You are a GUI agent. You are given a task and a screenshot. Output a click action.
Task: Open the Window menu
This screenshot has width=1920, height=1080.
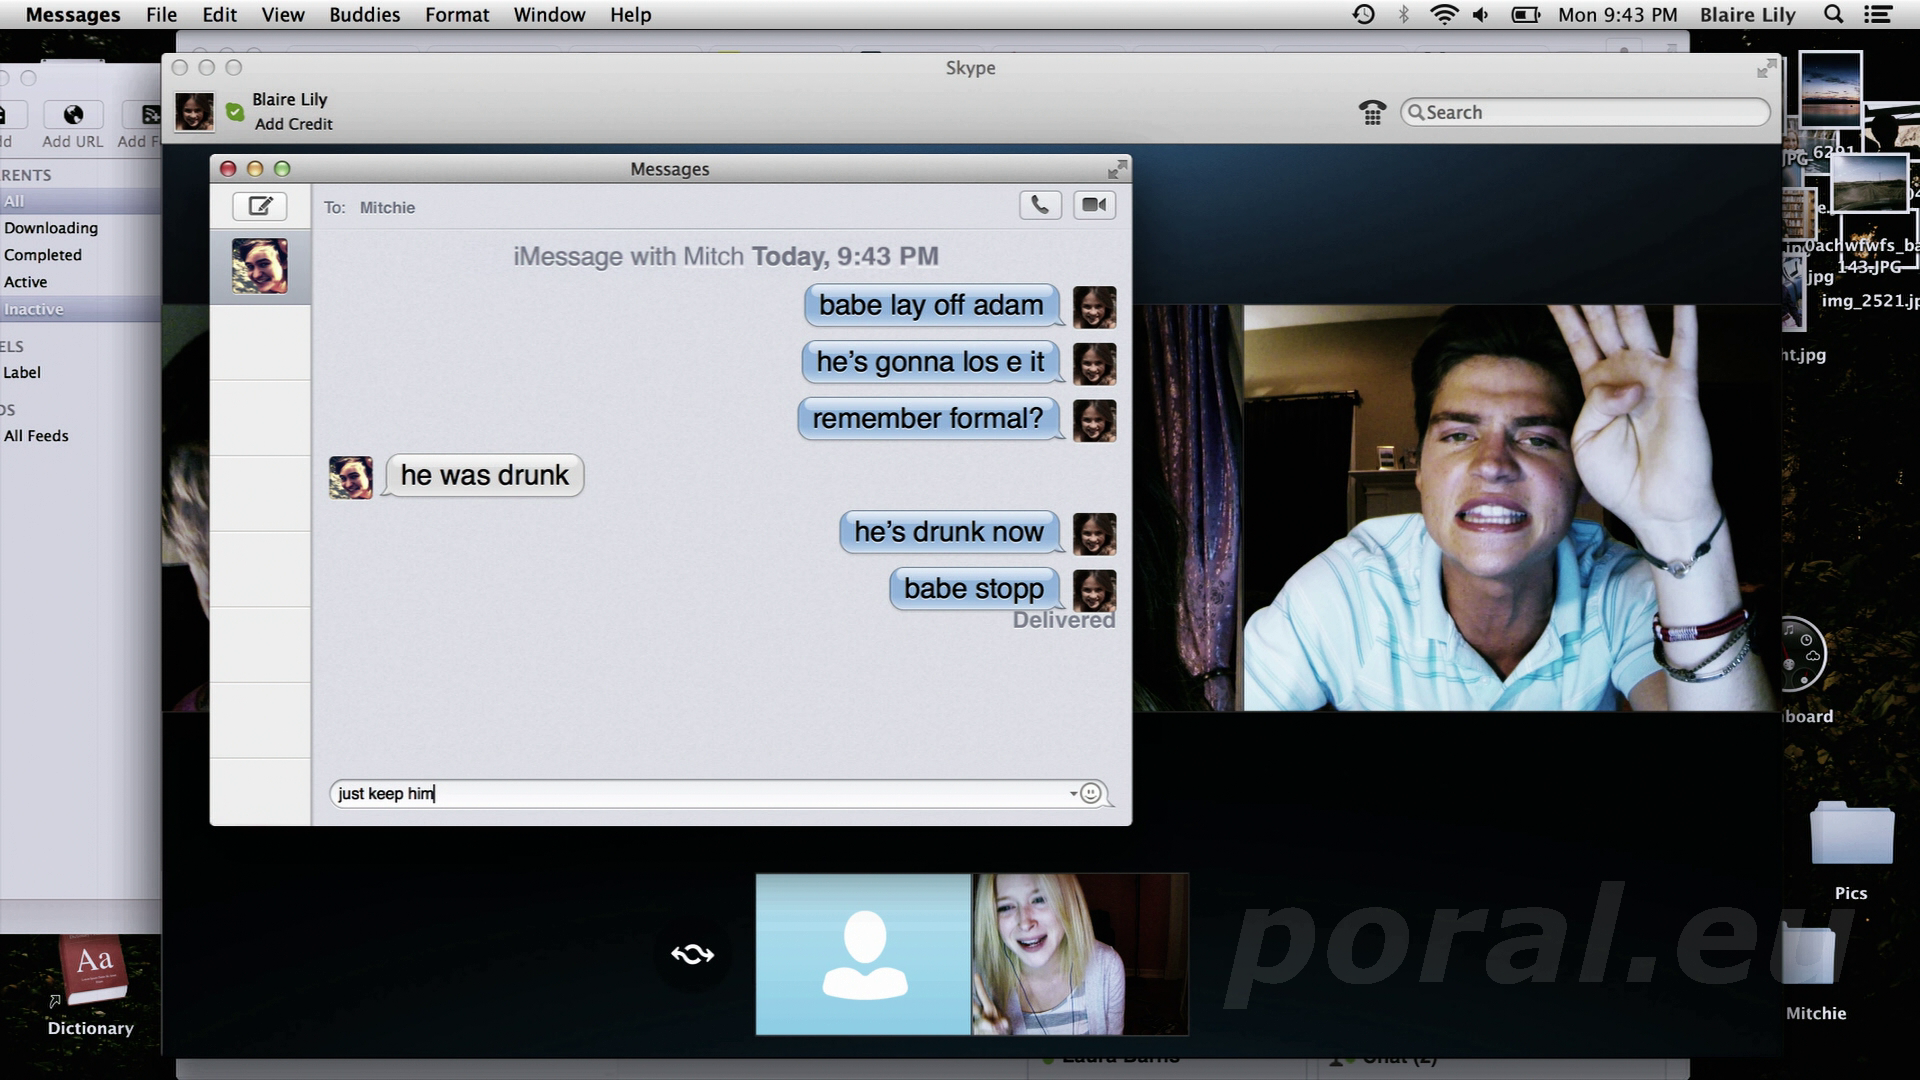pos(549,15)
